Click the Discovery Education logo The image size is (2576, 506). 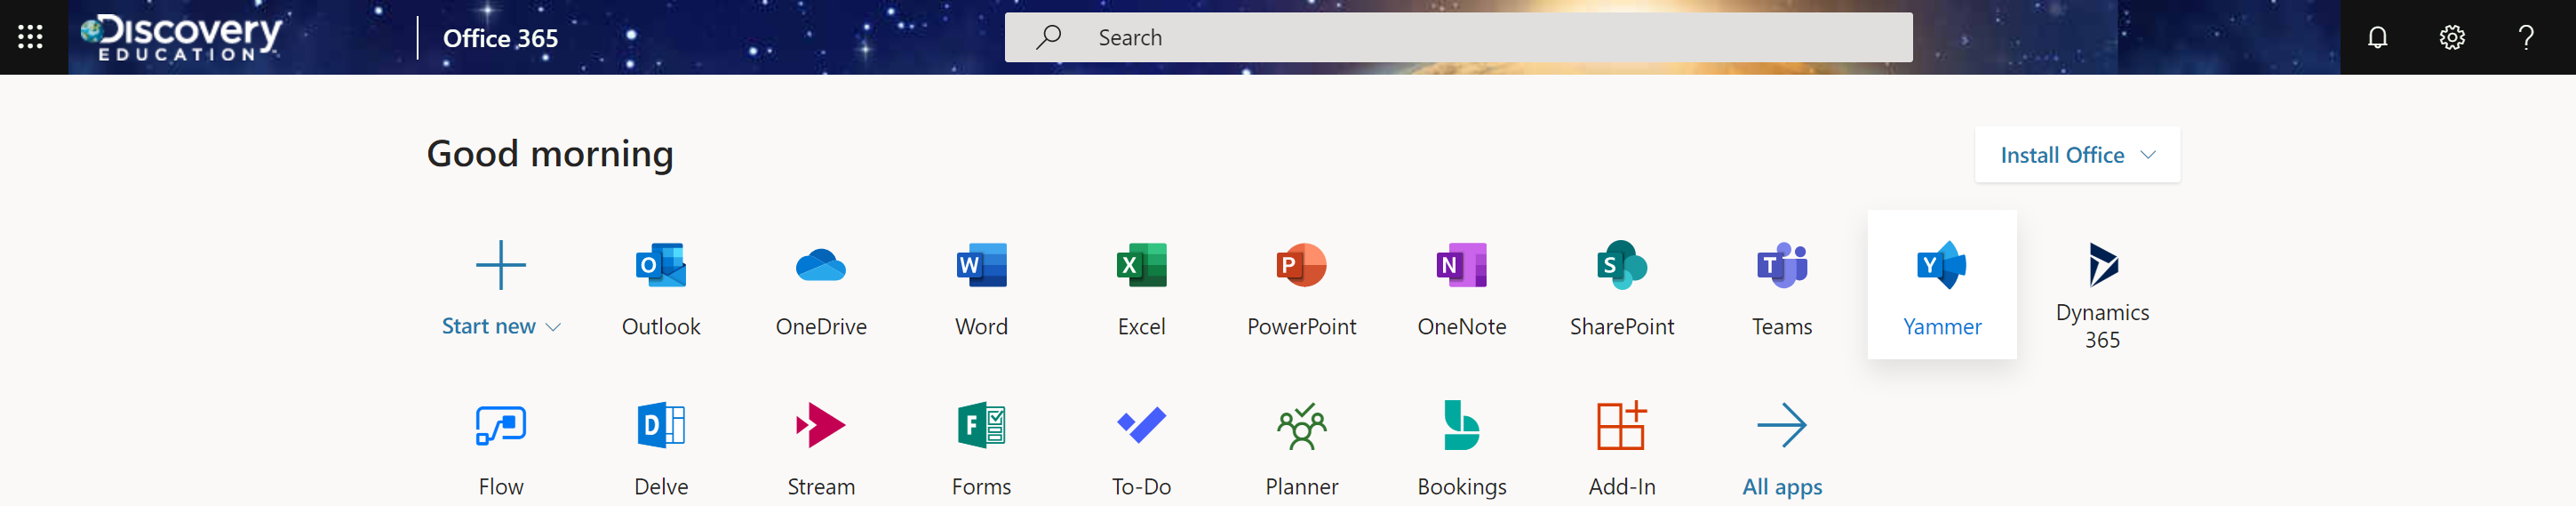181,38
